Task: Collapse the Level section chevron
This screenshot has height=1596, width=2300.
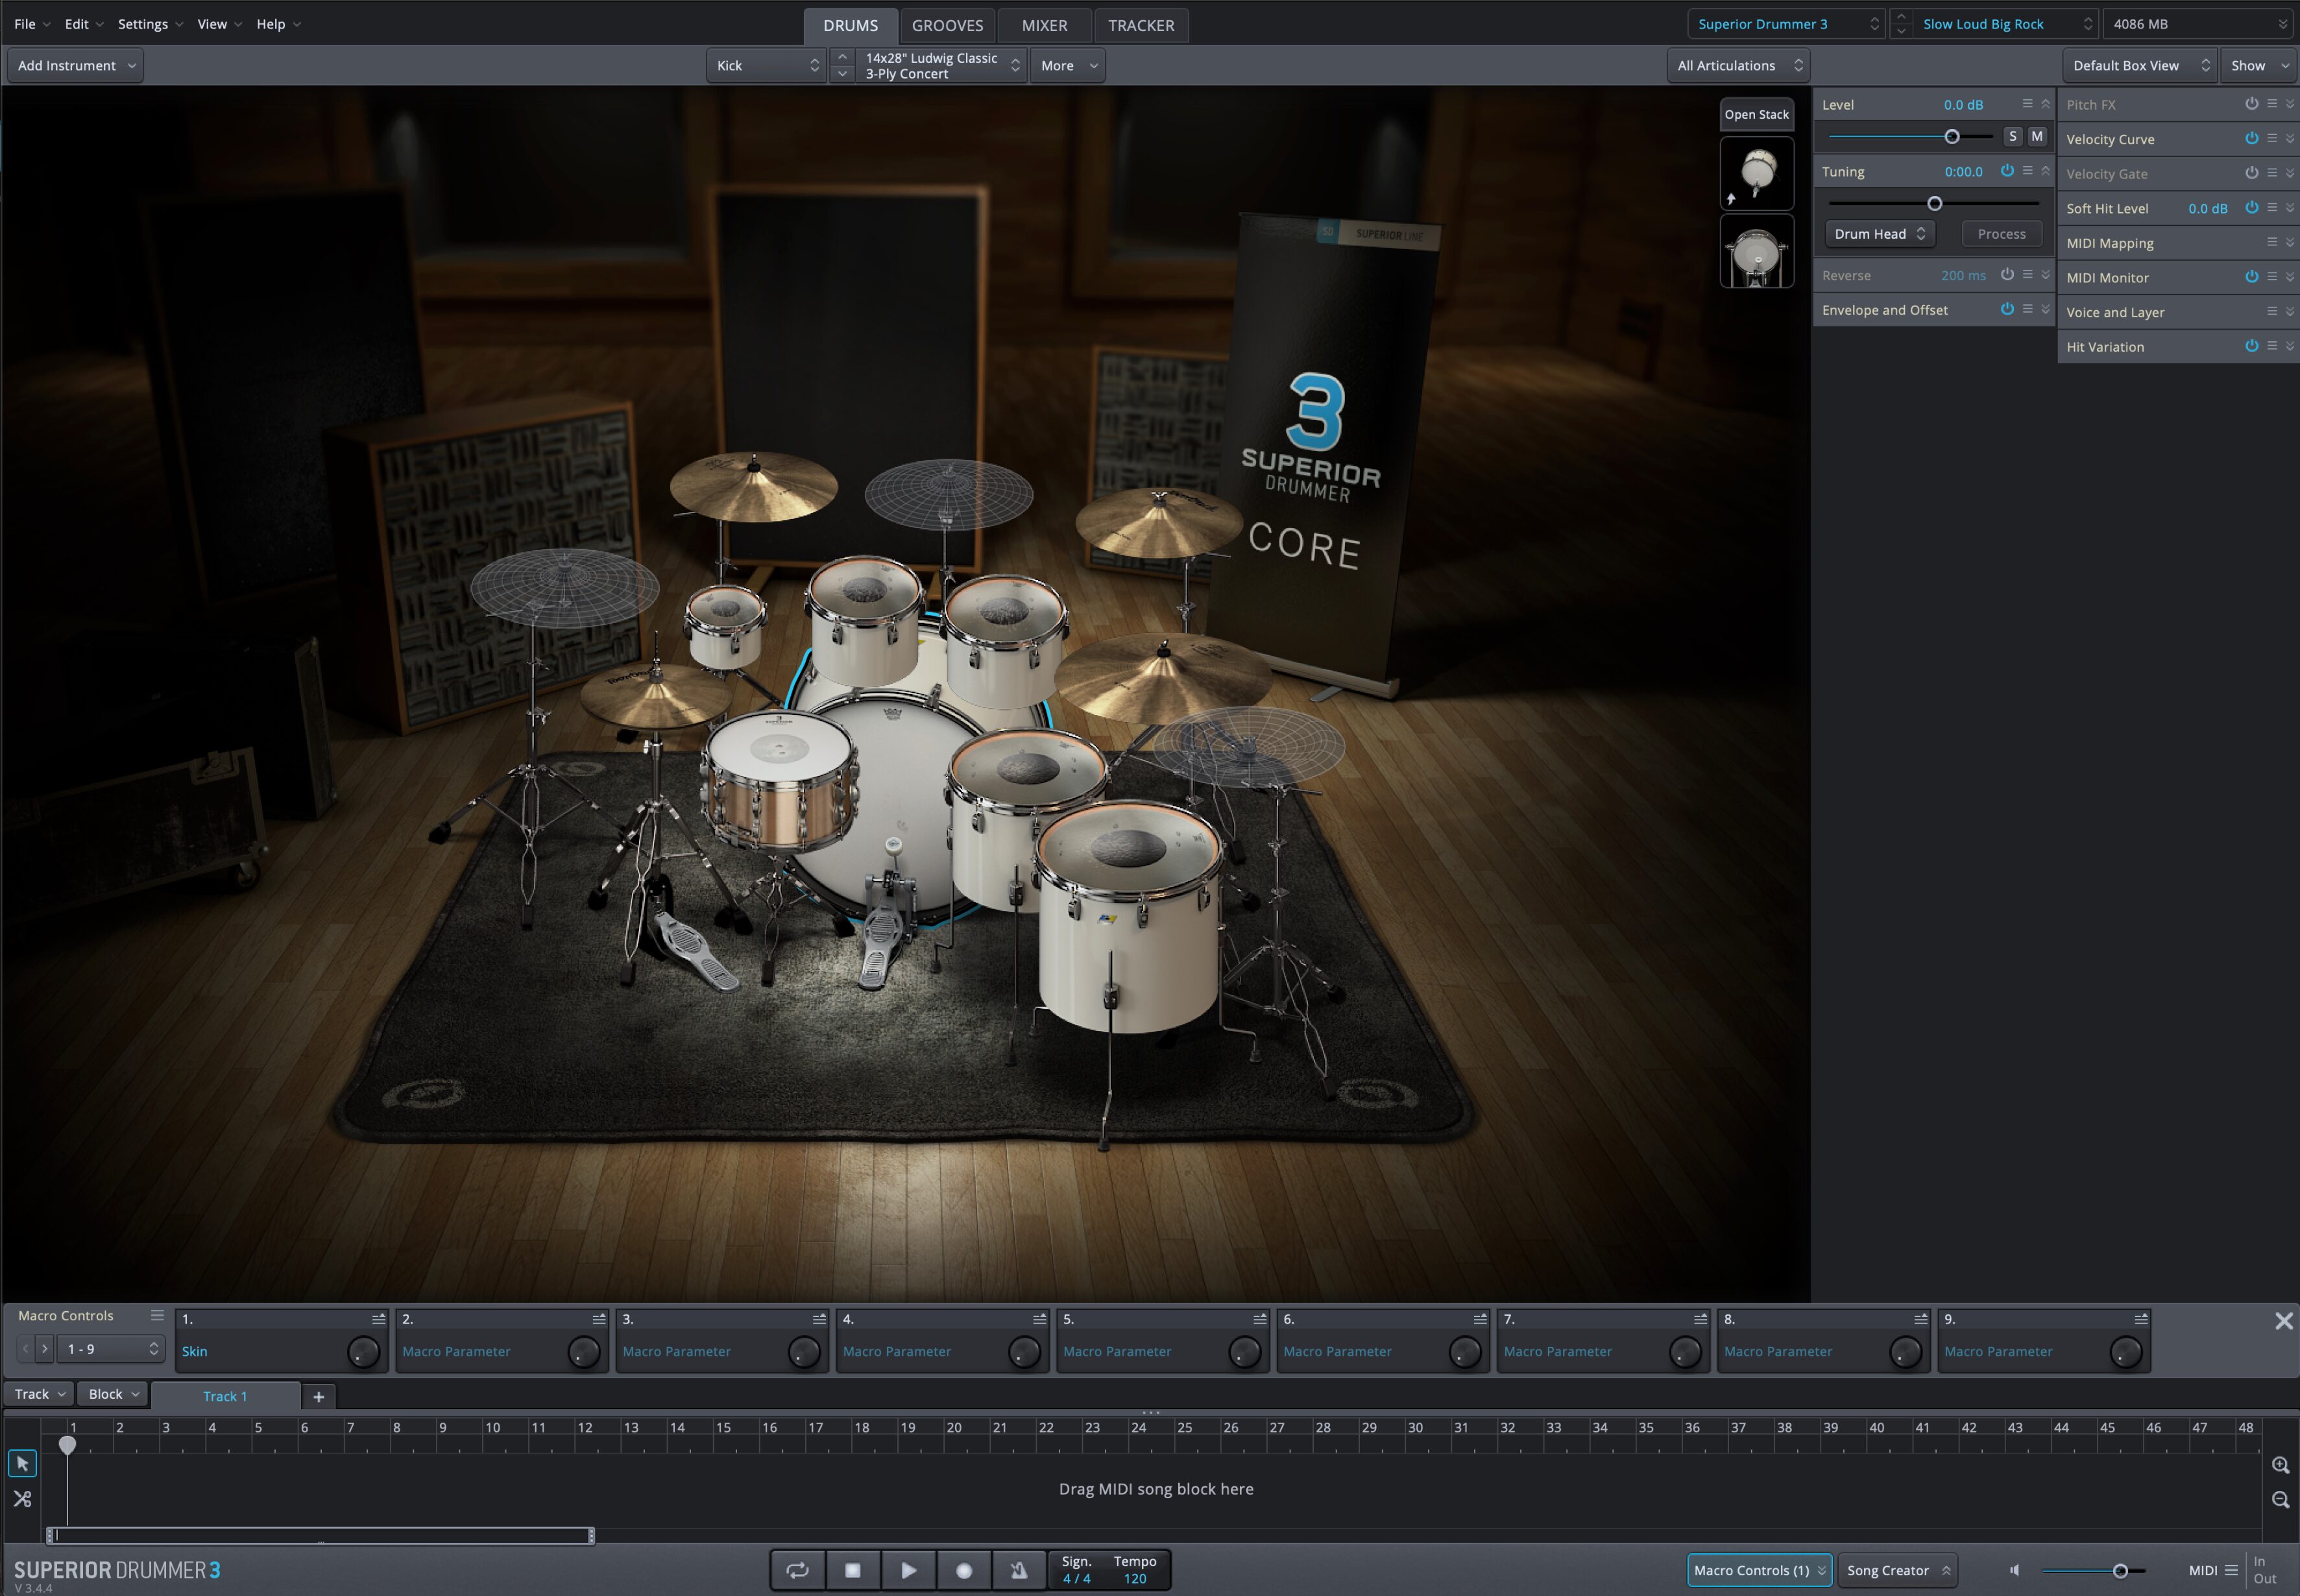Action: pyautogui.click(x=2046, y=104)
